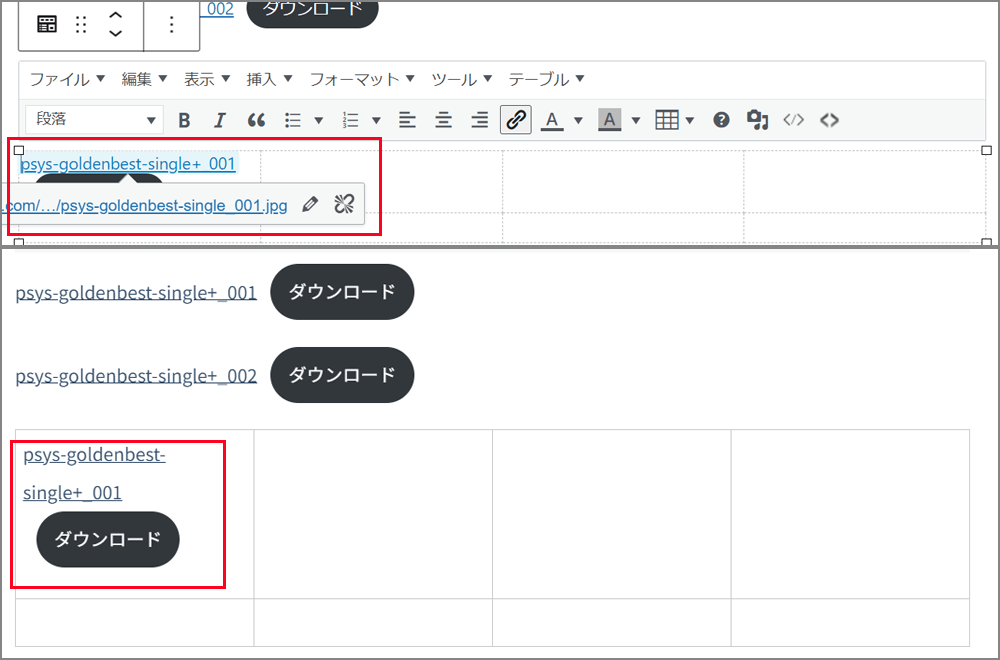The width and height of the screenshot is (1000, 660).
Task: Open the add media icon
Action: coord(757,120)
